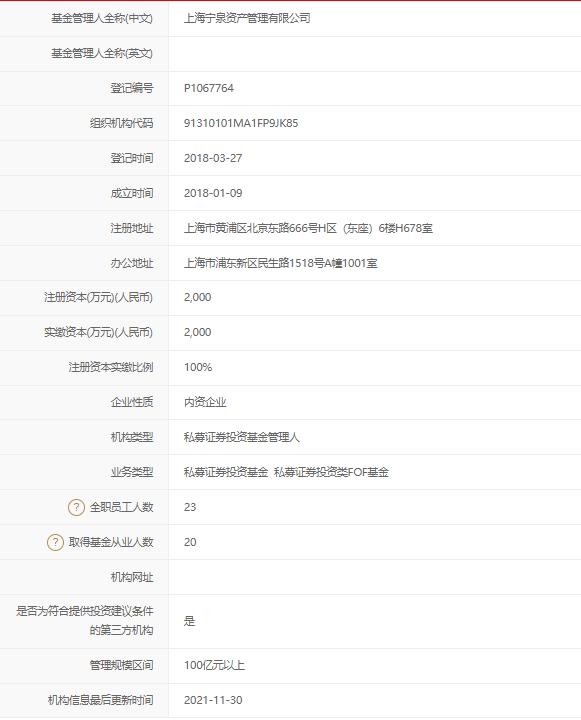Click the help icon beside 取得基金从业人数
This screenshot has height=720, width=581.
tap(55, 542)
